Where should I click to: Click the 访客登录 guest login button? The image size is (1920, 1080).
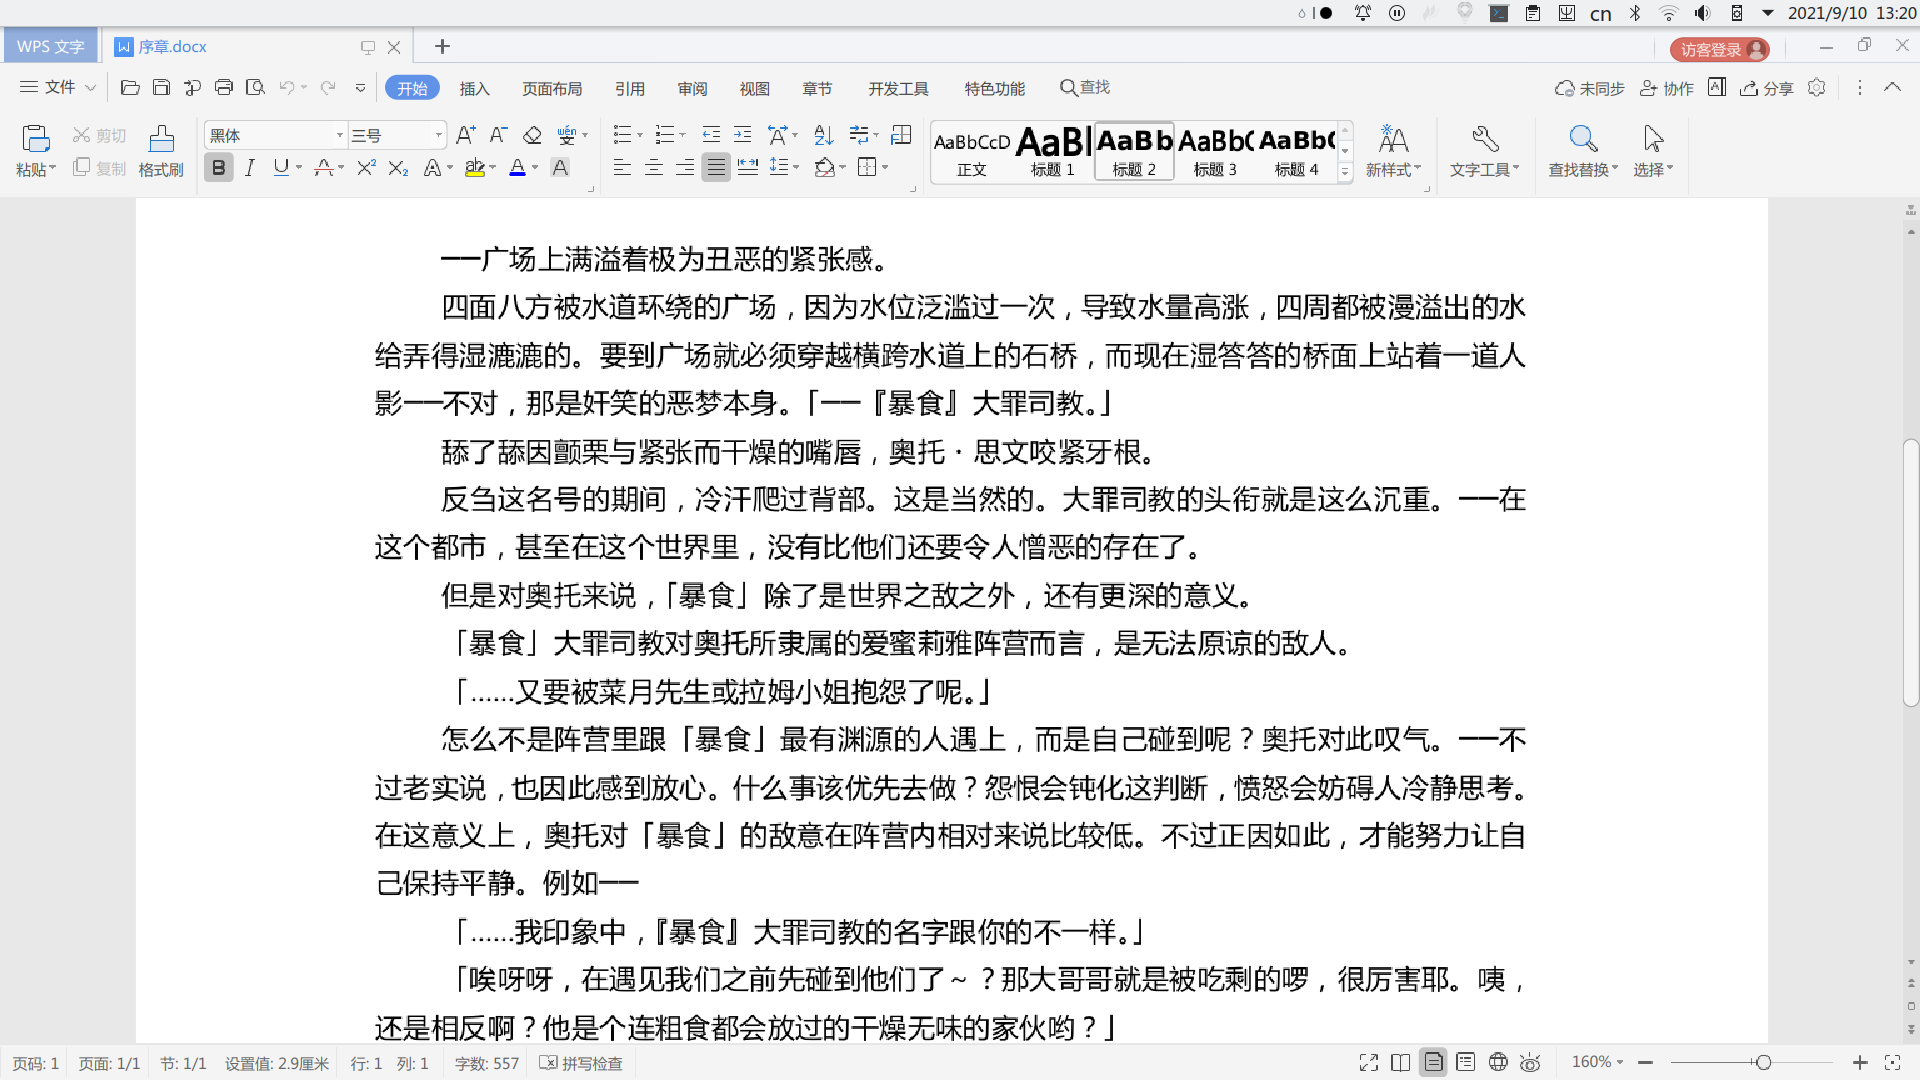(x=1718, y=49)
